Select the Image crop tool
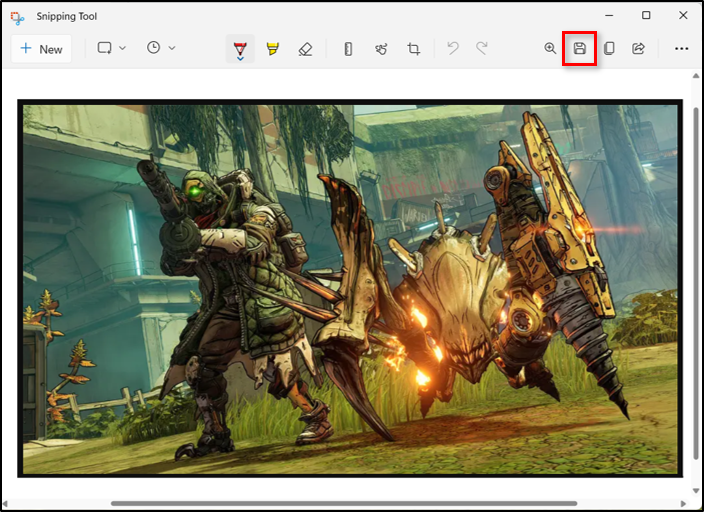This screenshot has width=704, height=512. (x=413, y=48)
